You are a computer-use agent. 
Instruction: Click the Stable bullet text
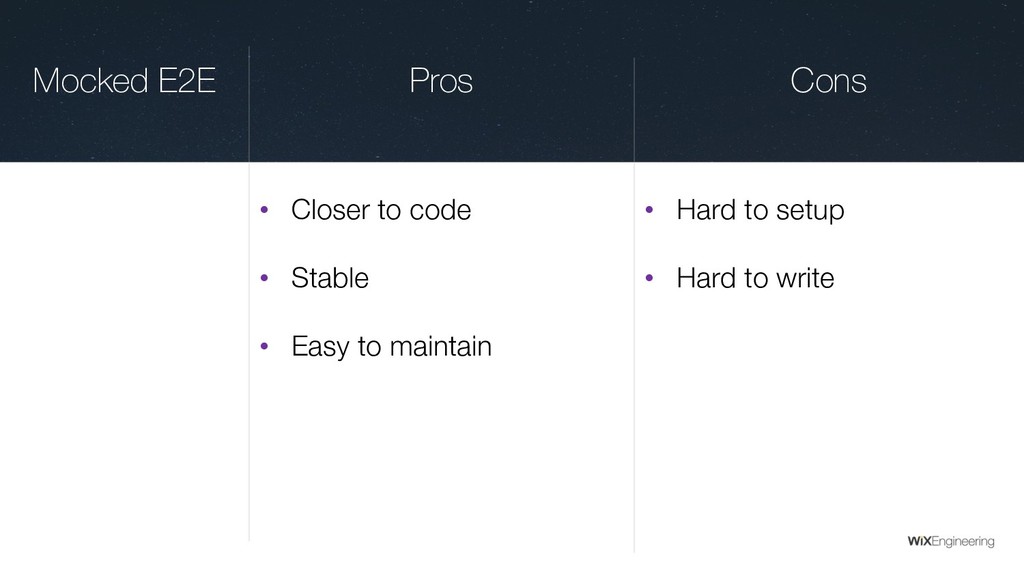coord(329,278)
